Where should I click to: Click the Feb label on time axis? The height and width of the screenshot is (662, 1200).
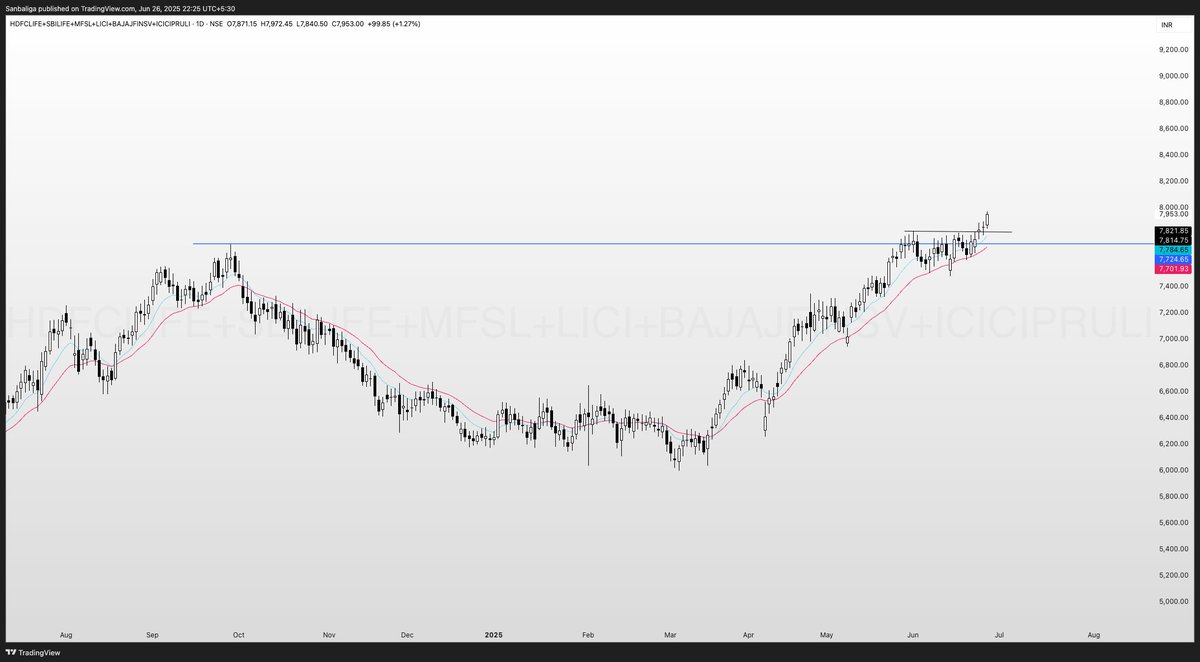(x=588, y=635)
